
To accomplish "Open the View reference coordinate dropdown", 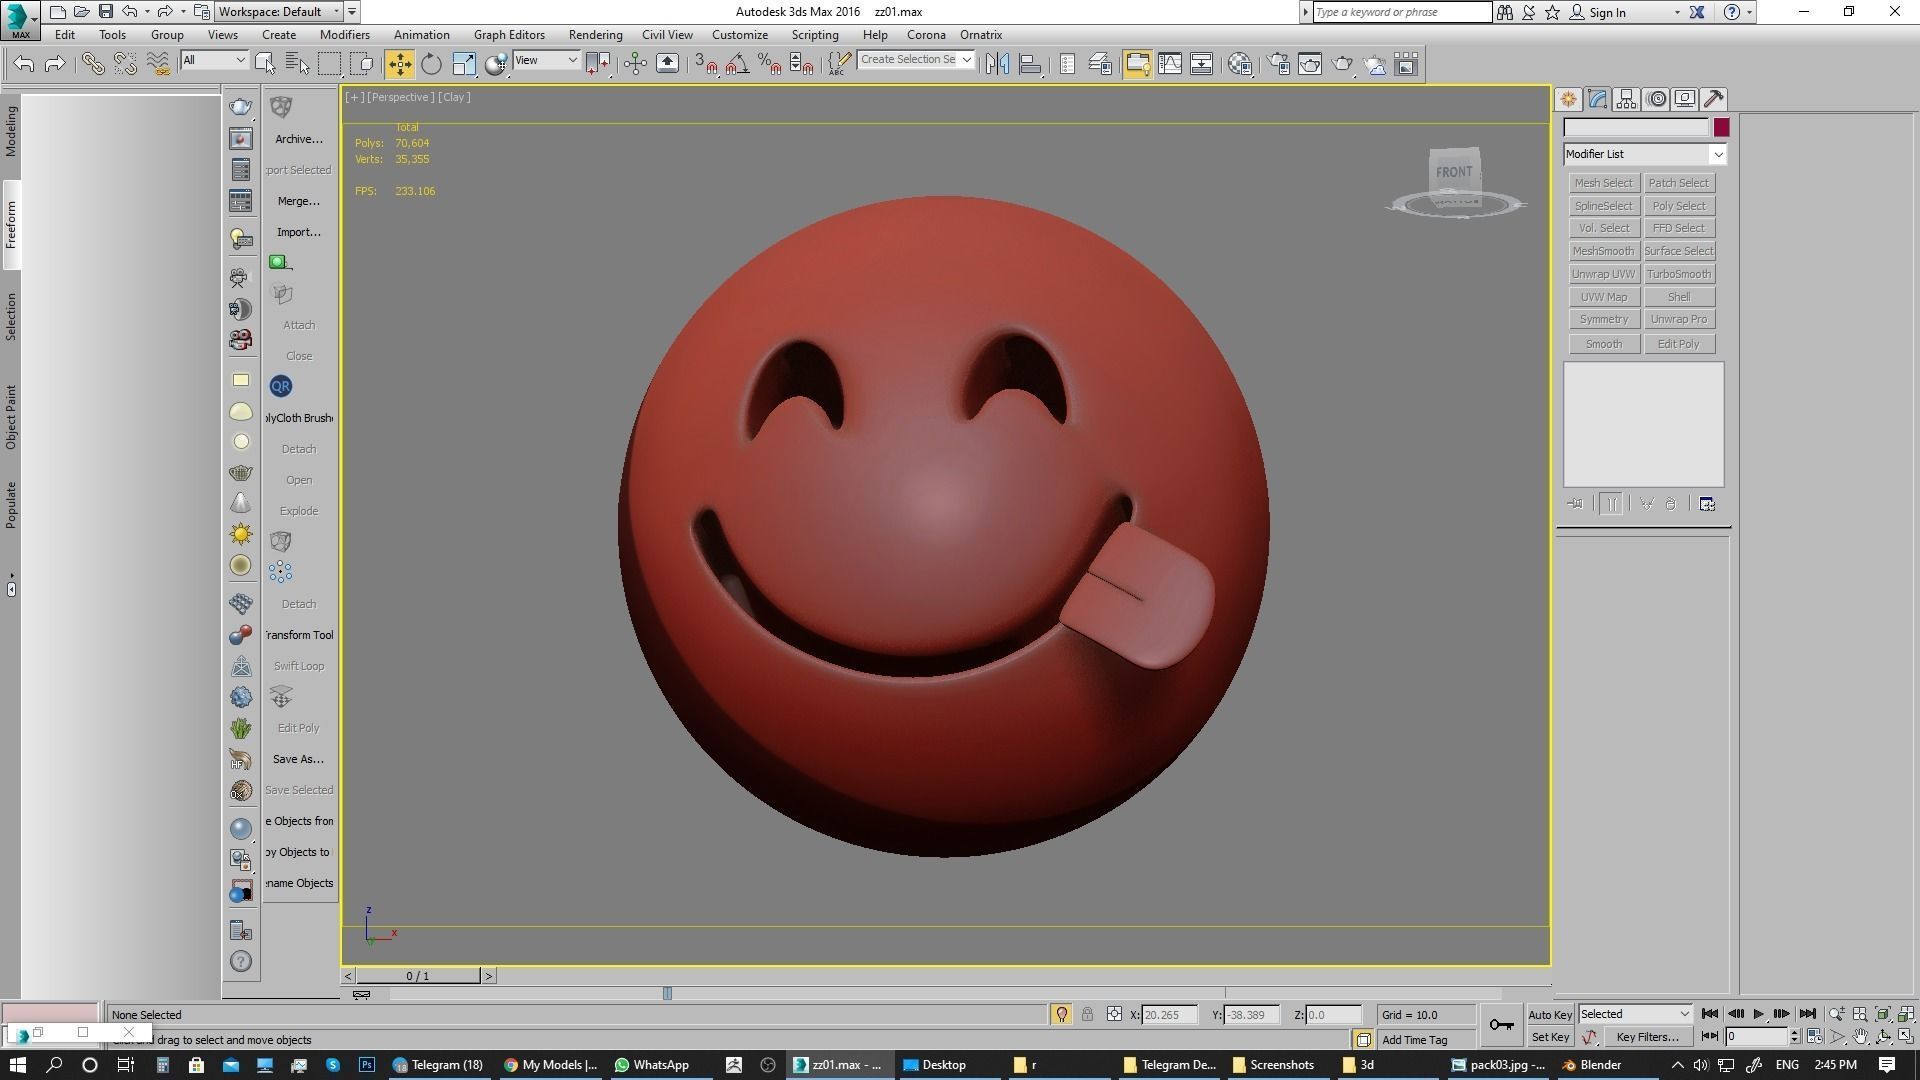I will coord(546,60).
